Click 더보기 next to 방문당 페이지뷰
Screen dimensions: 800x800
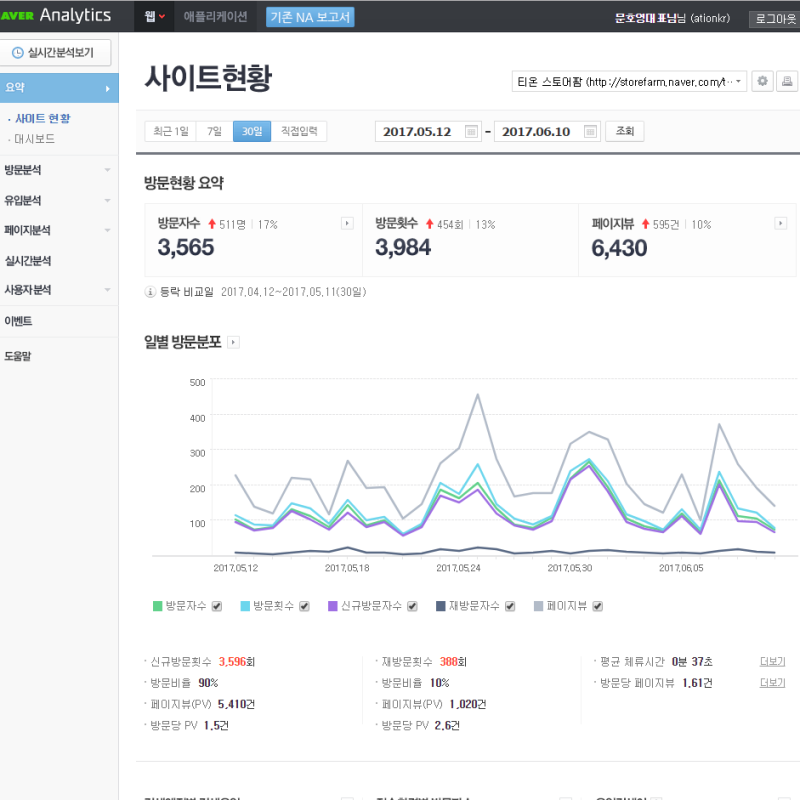click(x=772, y=683)
